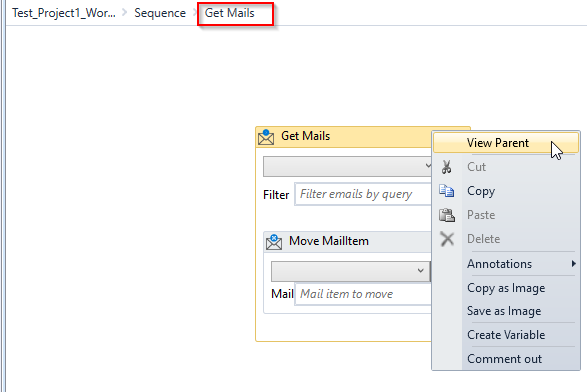The image size is (587, 392).
Task: Go to Test_Project1_Wor... breadcrumb
Action: (x=64, y=13)
